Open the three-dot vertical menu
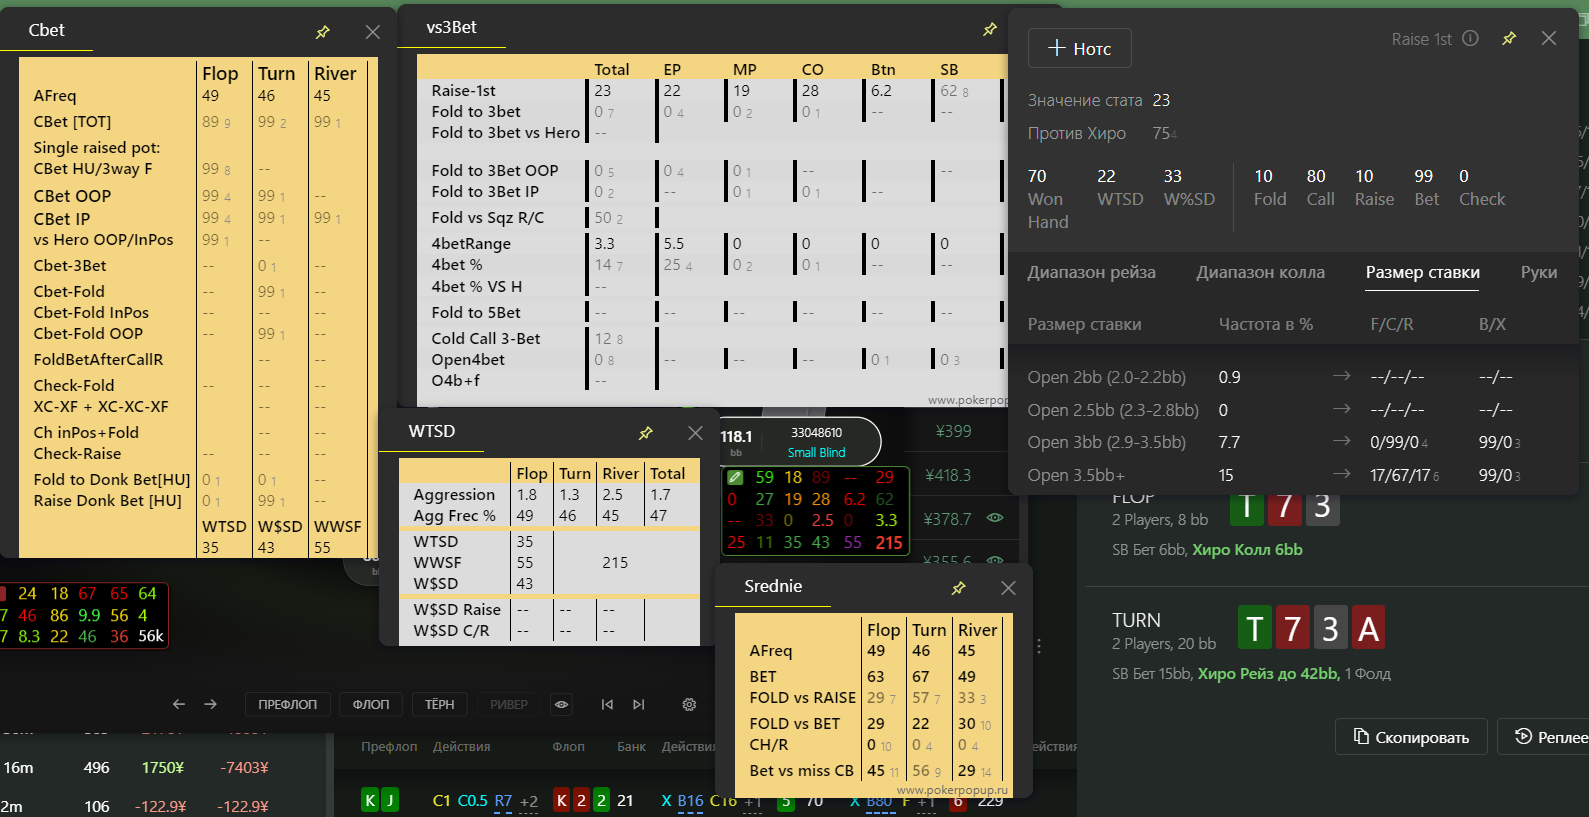This screenshot has height=817, width=1589. coord(1039,647)
